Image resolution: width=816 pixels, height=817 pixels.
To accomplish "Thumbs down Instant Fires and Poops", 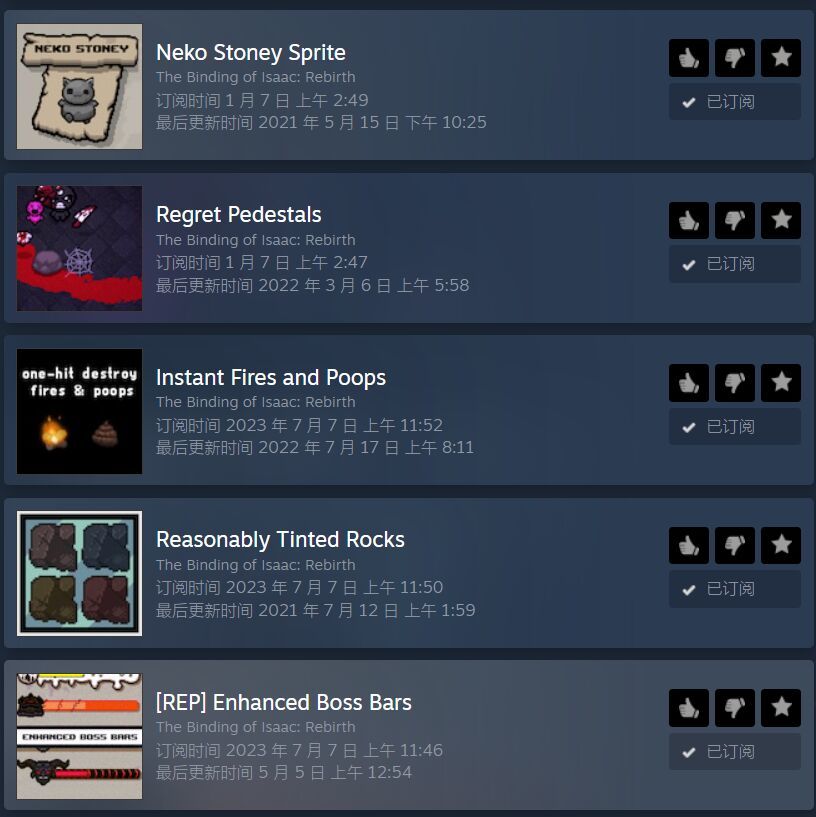I will [x=734, y=383].
